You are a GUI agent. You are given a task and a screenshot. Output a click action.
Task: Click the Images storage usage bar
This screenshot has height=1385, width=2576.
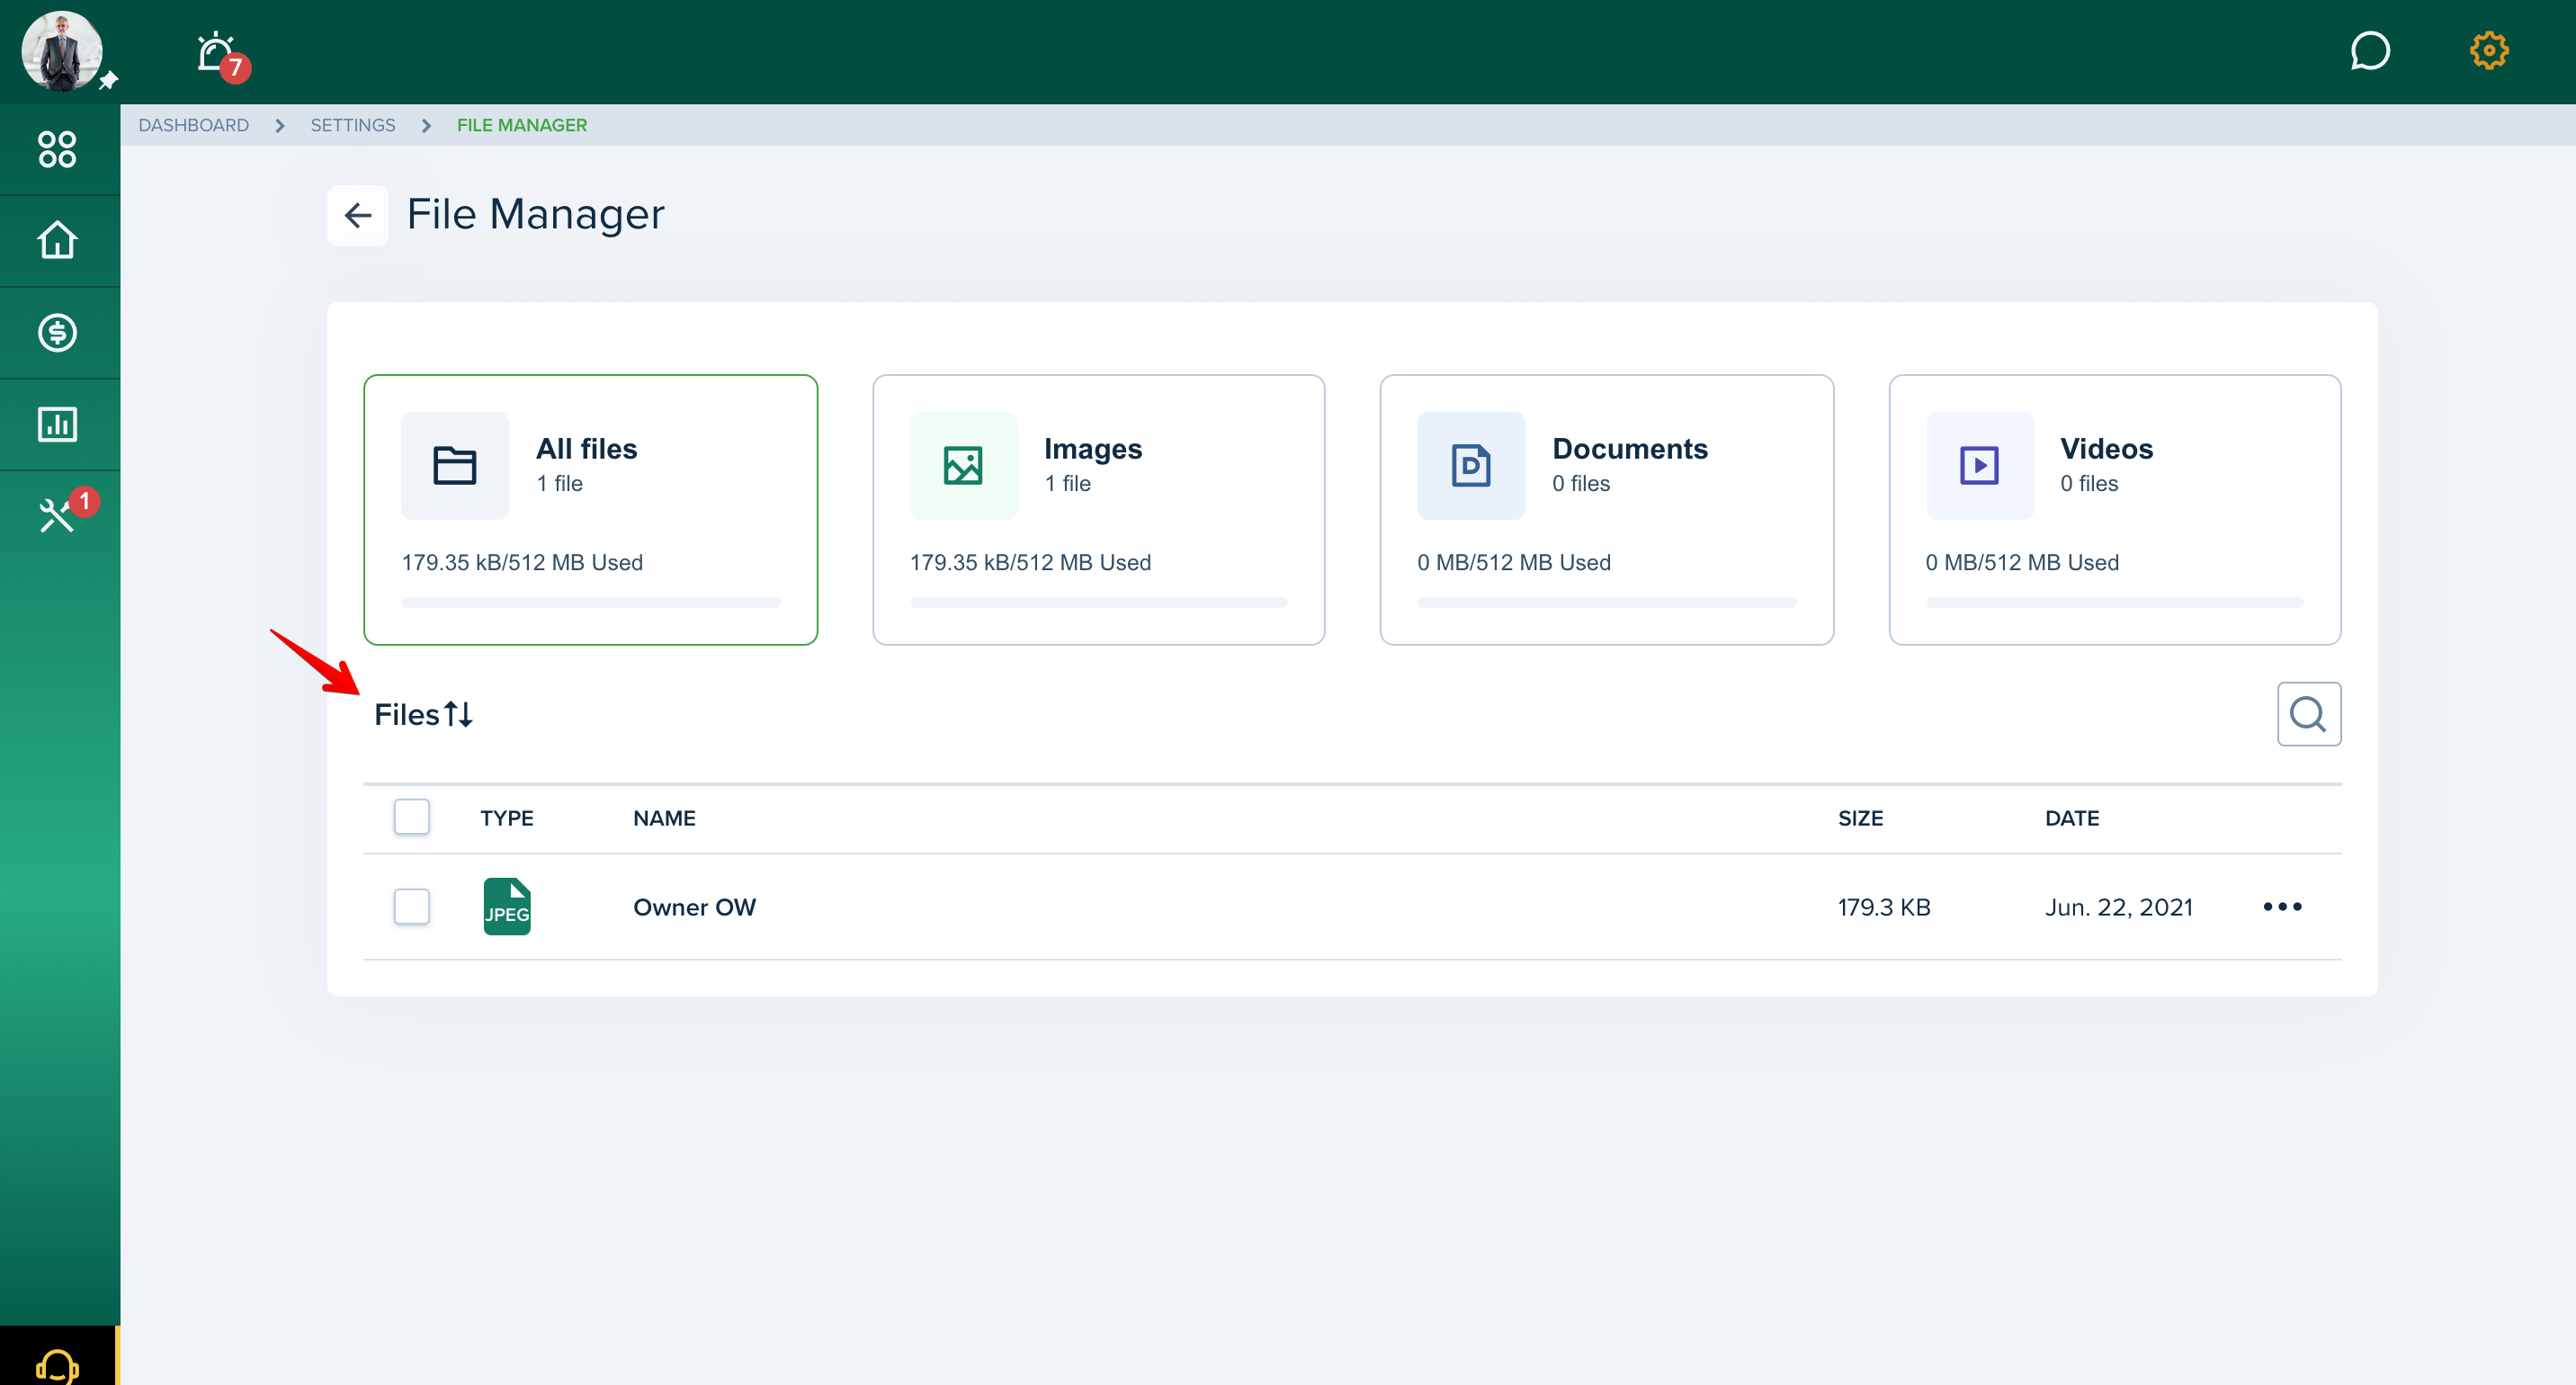coord(1099,603)
